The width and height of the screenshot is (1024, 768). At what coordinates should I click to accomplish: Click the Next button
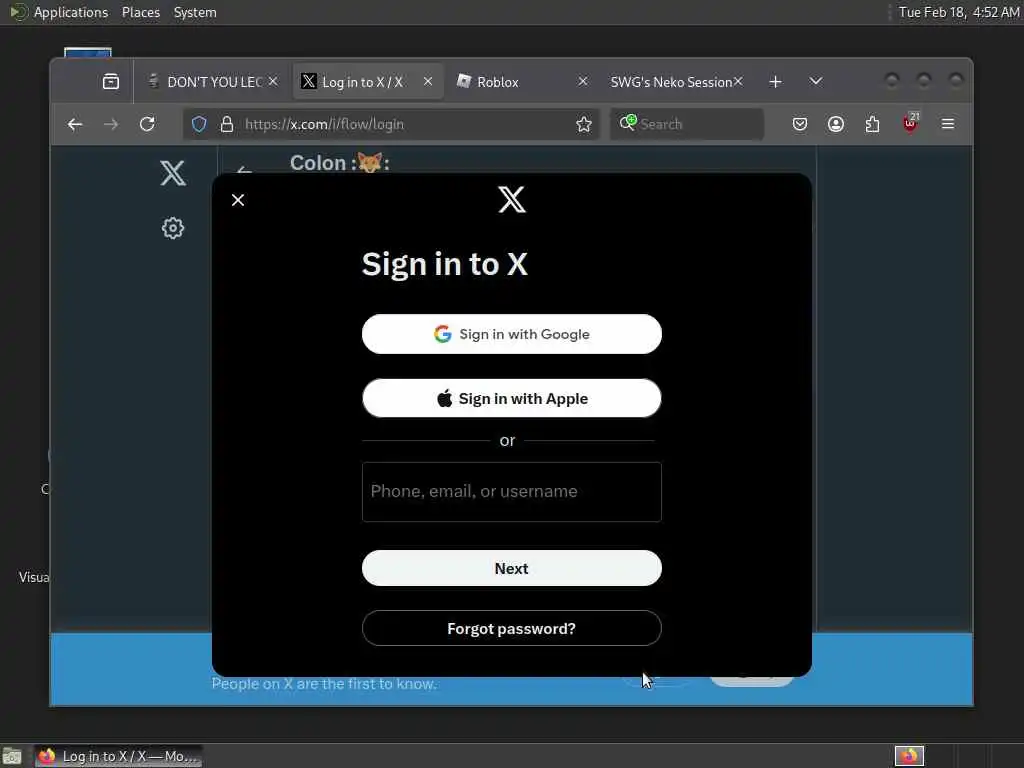[x=511, y=568]
